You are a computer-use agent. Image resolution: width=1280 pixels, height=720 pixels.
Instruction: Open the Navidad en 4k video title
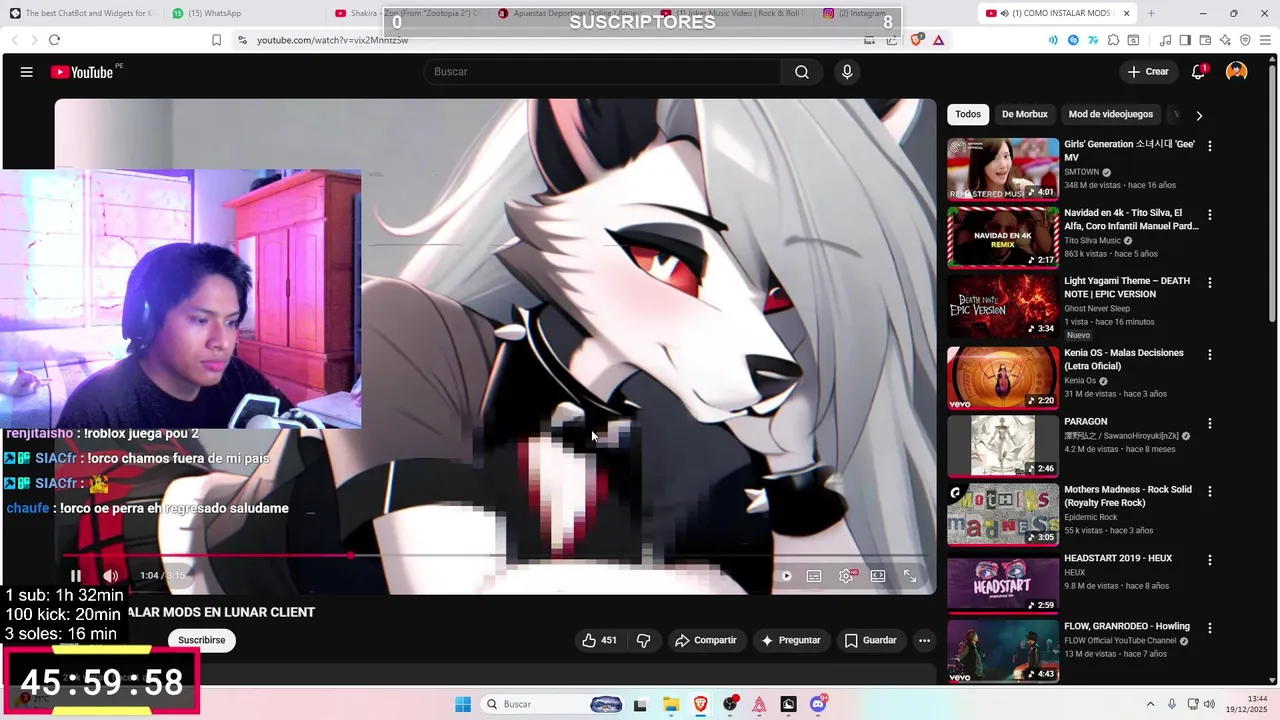[1131, 219]
